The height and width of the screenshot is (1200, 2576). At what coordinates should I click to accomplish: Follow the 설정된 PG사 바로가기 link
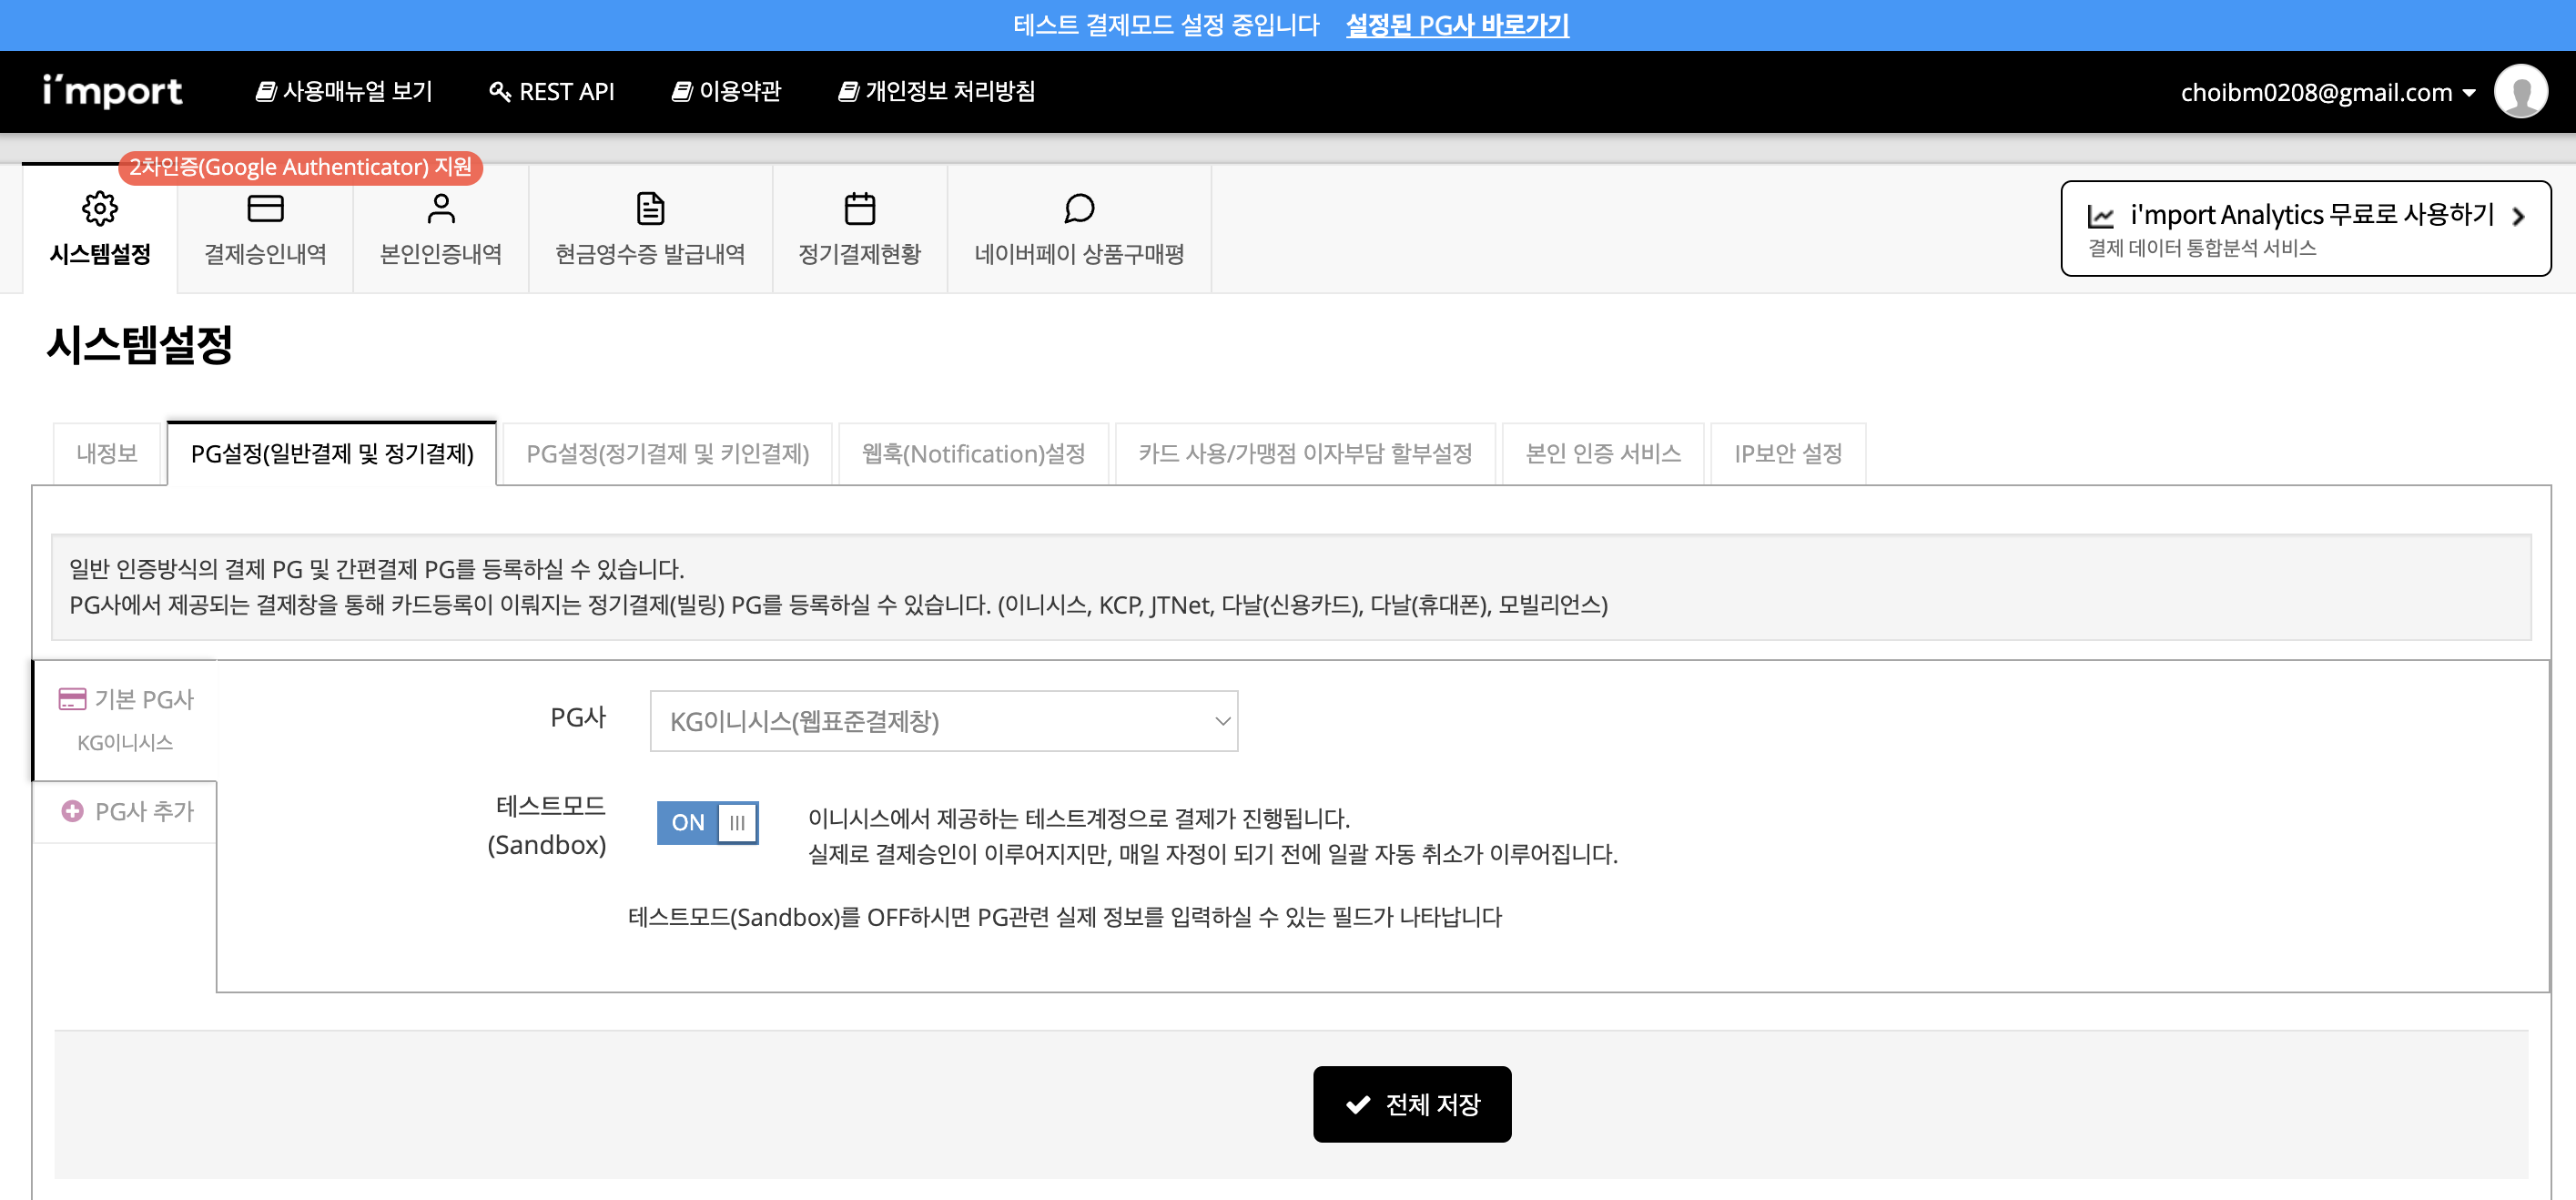[x=1457, y=25]
